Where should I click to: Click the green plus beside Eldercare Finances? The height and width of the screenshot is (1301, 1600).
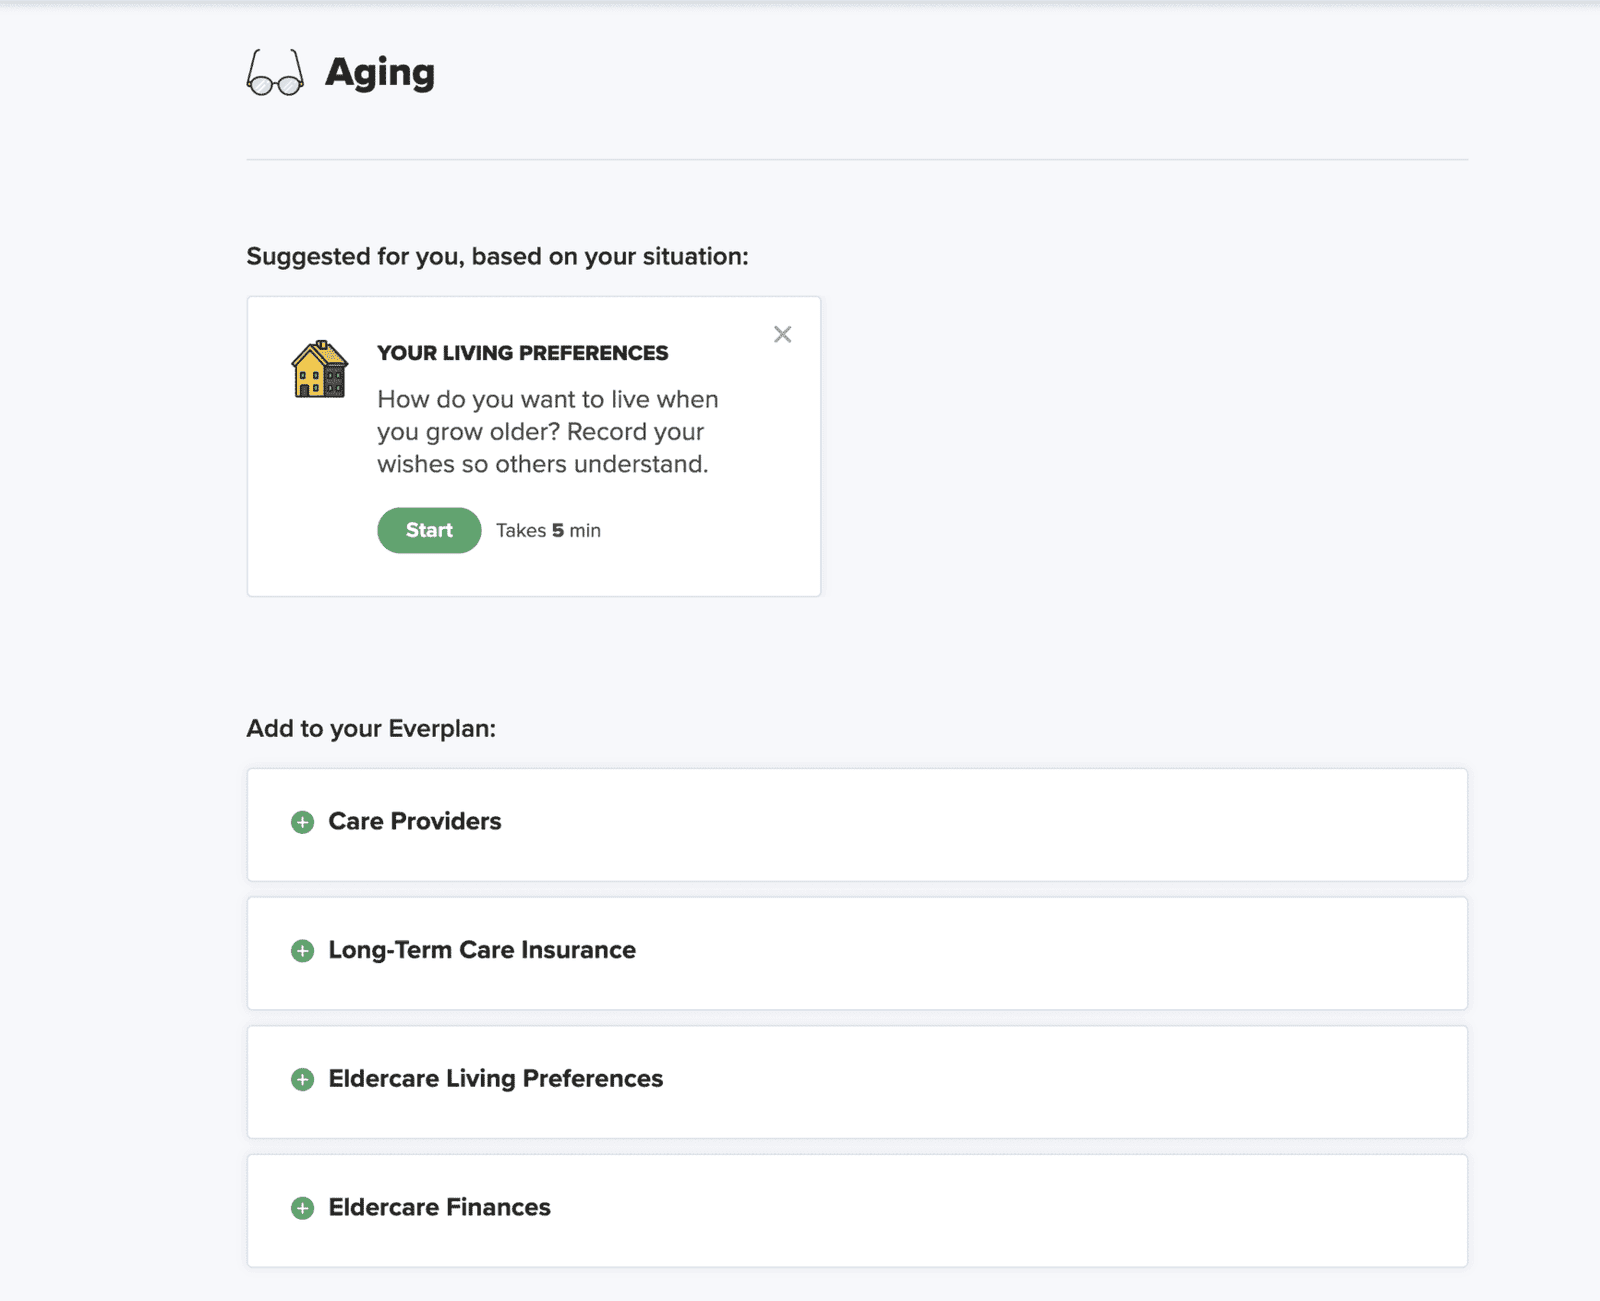click(300, 1208)
